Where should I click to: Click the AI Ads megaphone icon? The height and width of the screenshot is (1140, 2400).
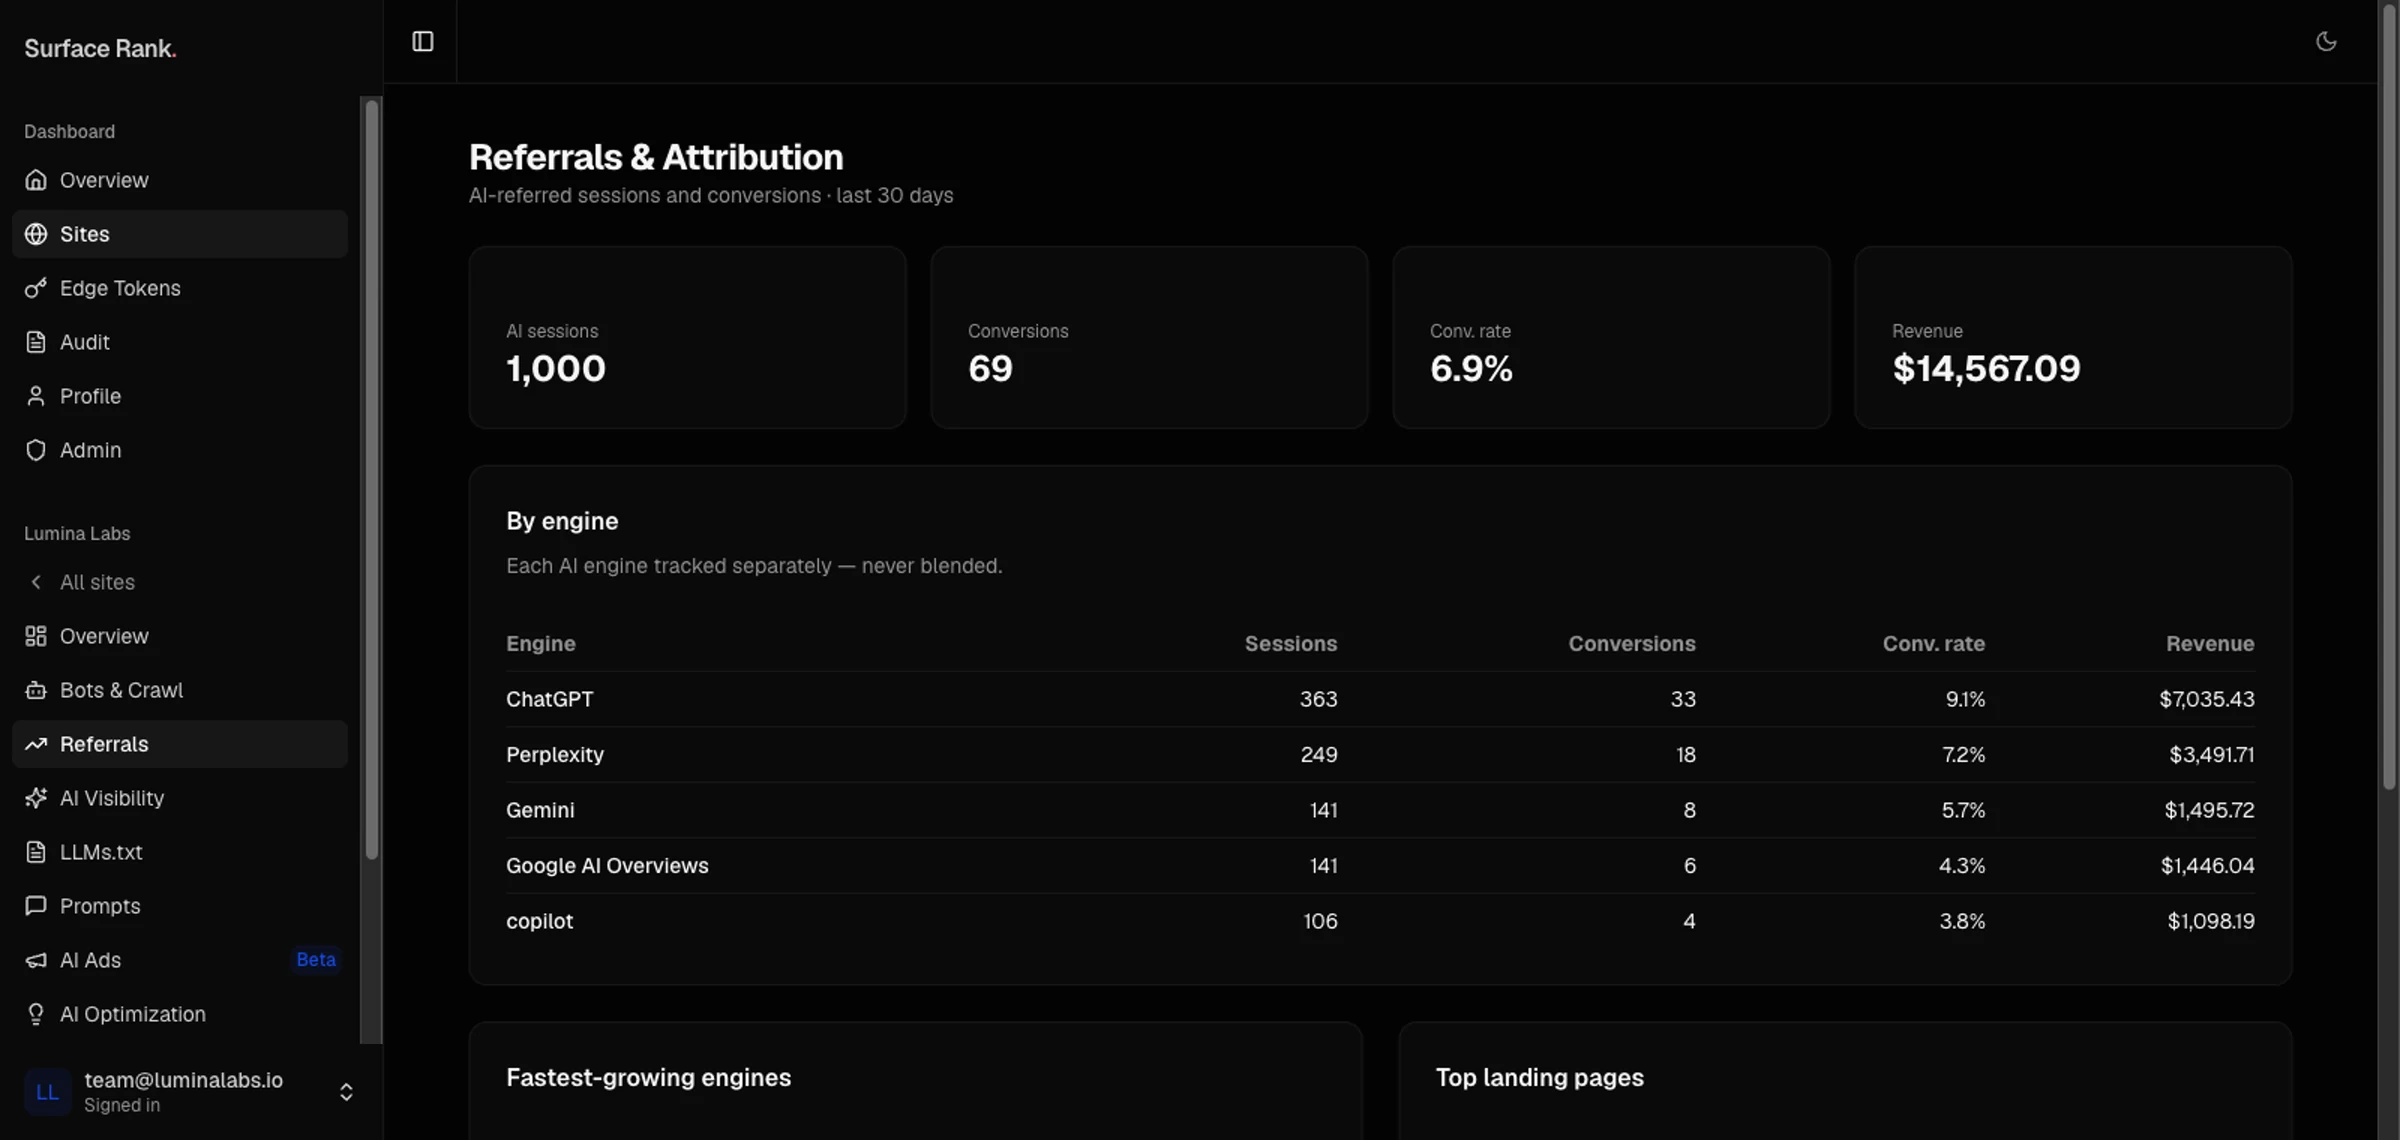click(x=36, y=960)
